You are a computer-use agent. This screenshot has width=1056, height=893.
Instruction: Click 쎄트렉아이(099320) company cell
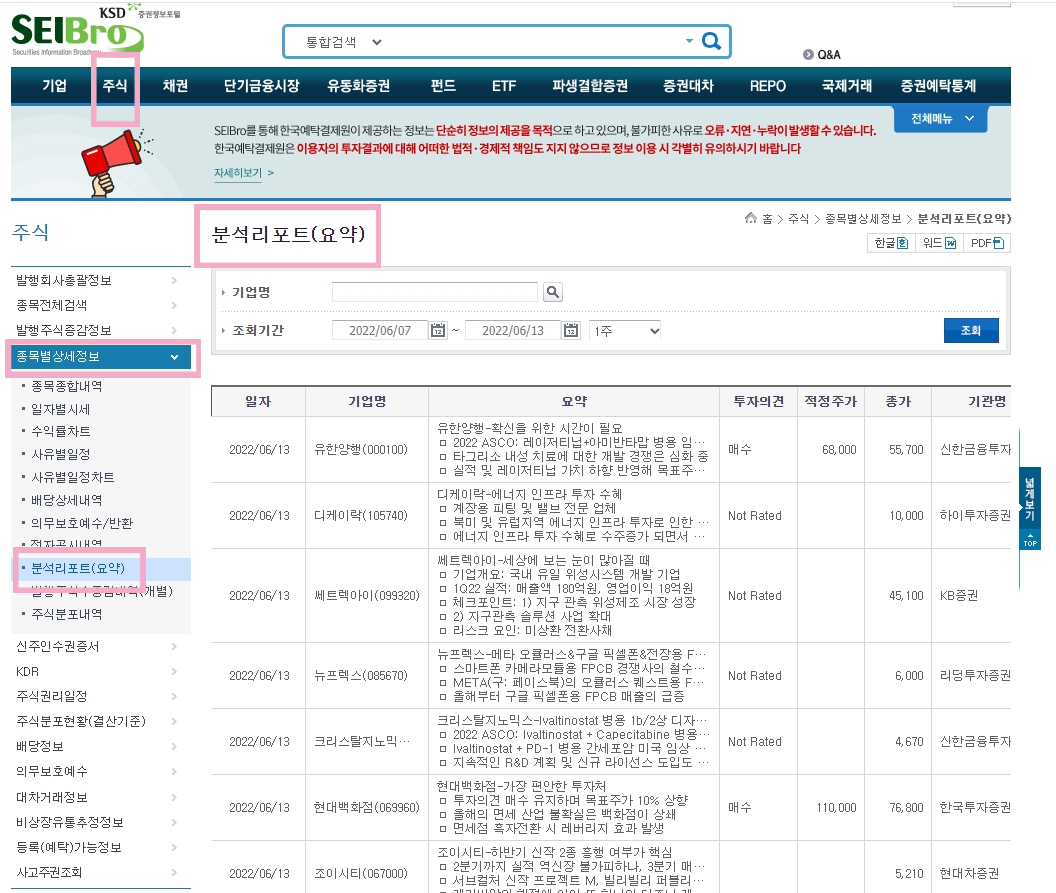tap(367, 595)
